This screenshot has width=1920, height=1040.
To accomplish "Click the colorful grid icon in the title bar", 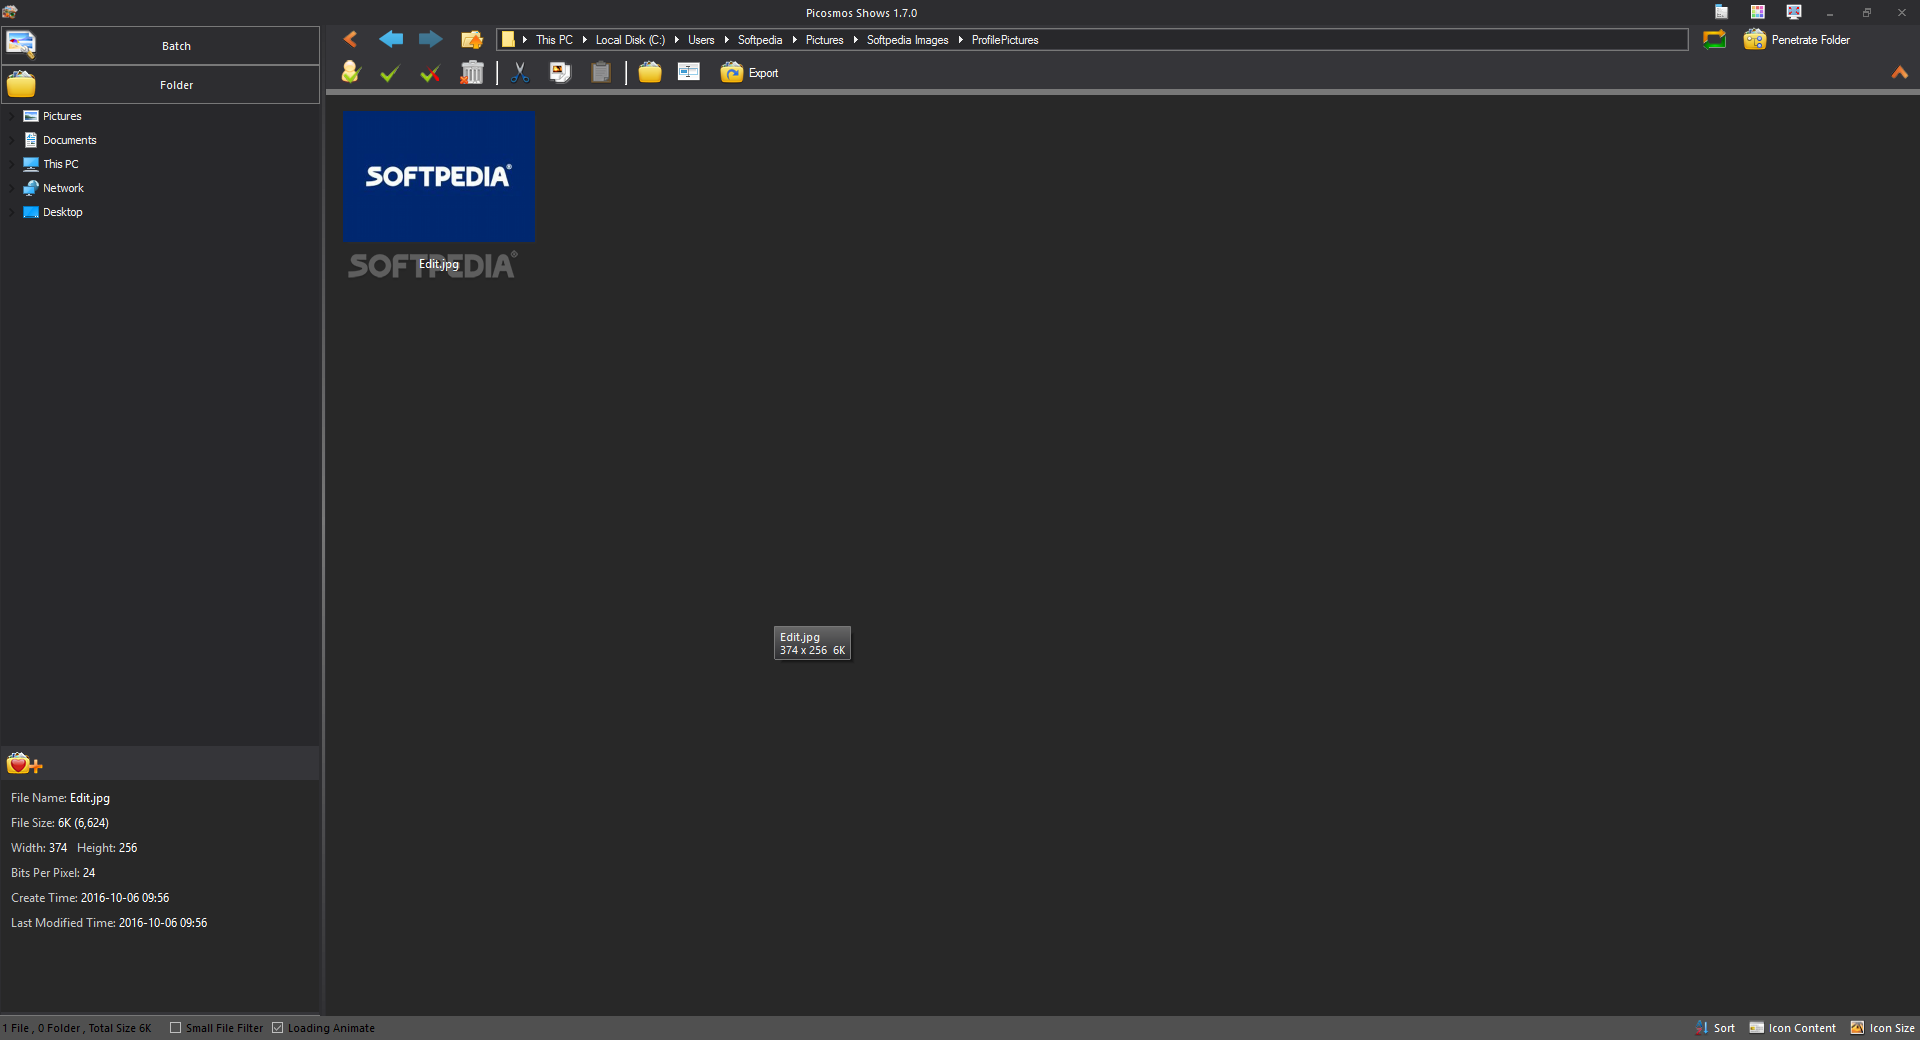I will [x=1758, y=12].
